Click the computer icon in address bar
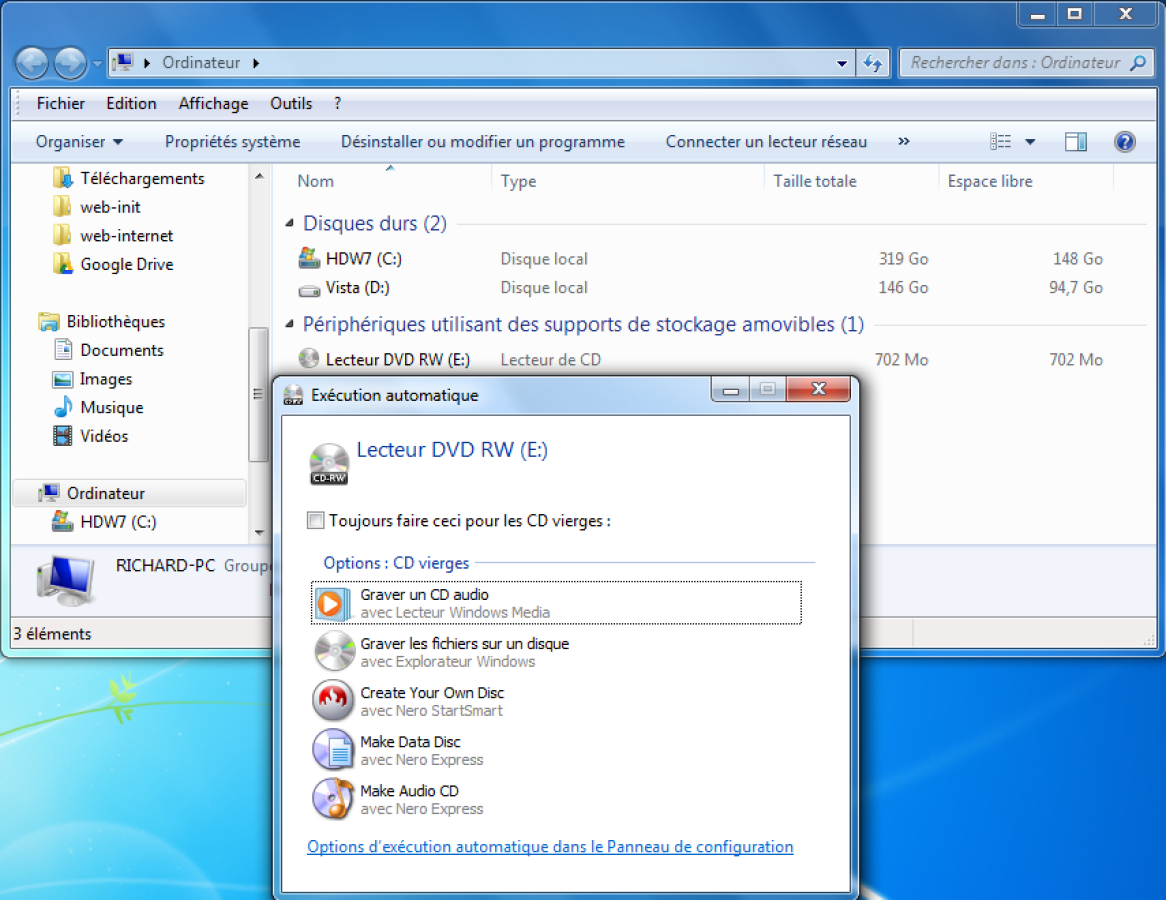The height and width of the screenshot is (900, 1166). [x=123, y=62]
